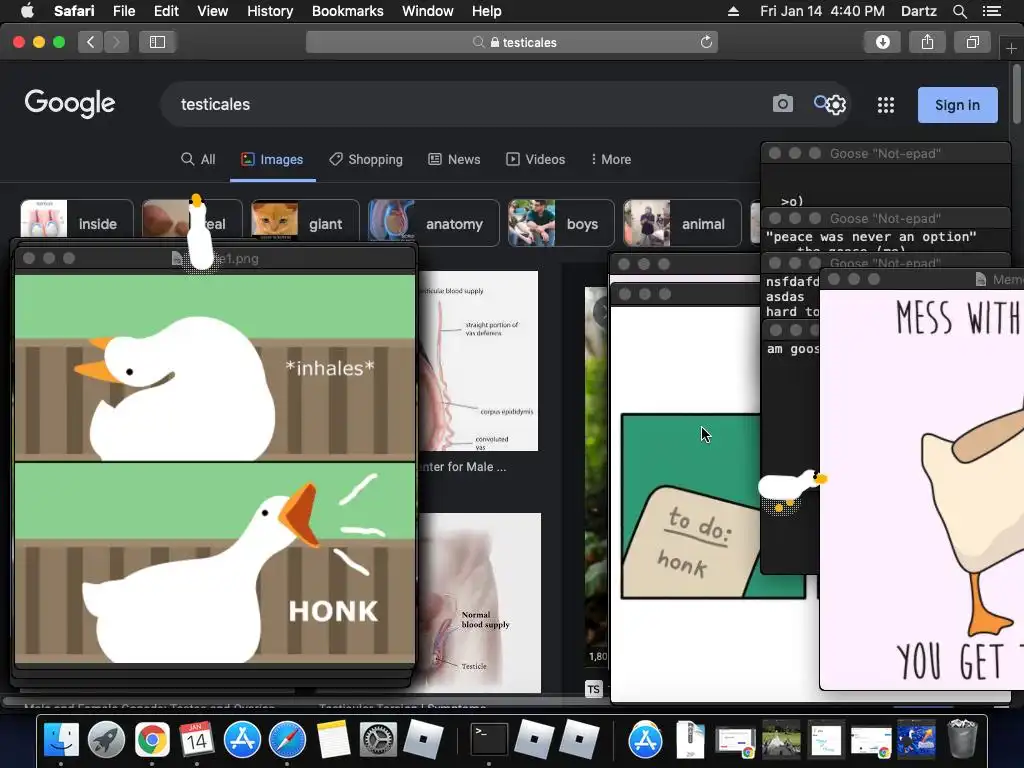This screenshot has height=768, width=1024.
Task: Go back using Safari's back arrow
Action: pyautogui.click(x=91, y=42)
